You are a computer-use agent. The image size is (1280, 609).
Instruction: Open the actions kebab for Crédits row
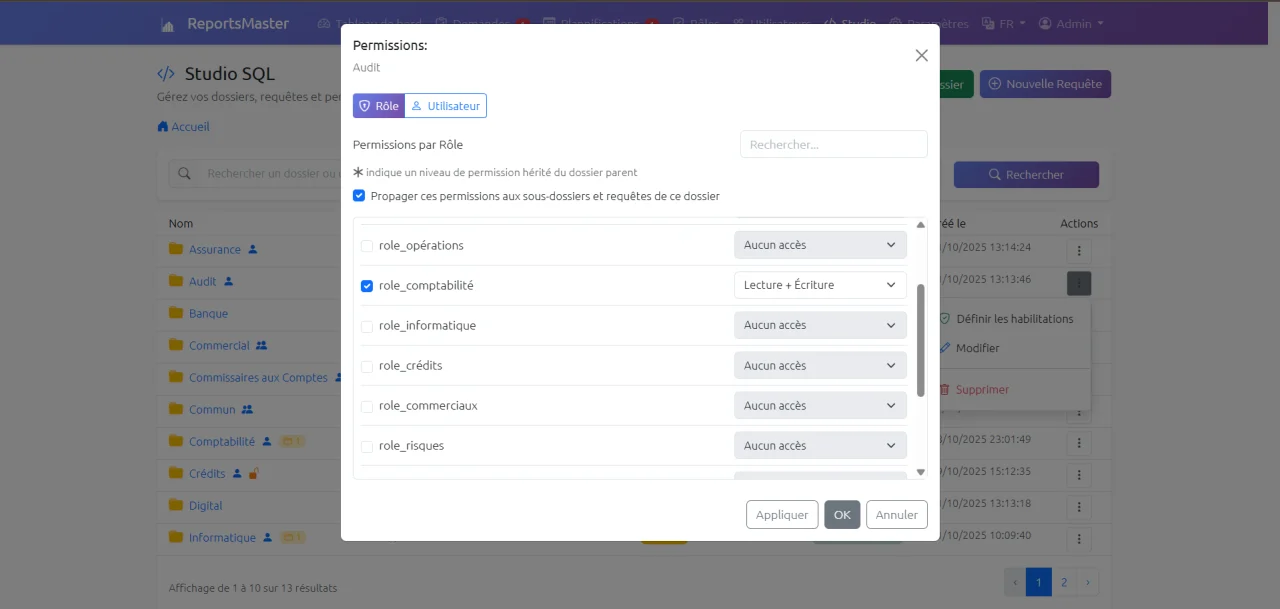tap(1078, 474)
